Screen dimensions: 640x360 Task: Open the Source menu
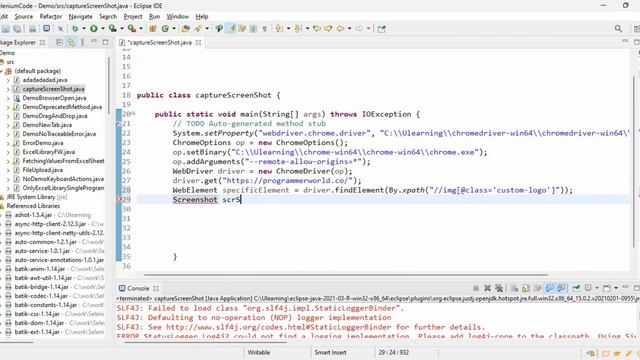24,17
